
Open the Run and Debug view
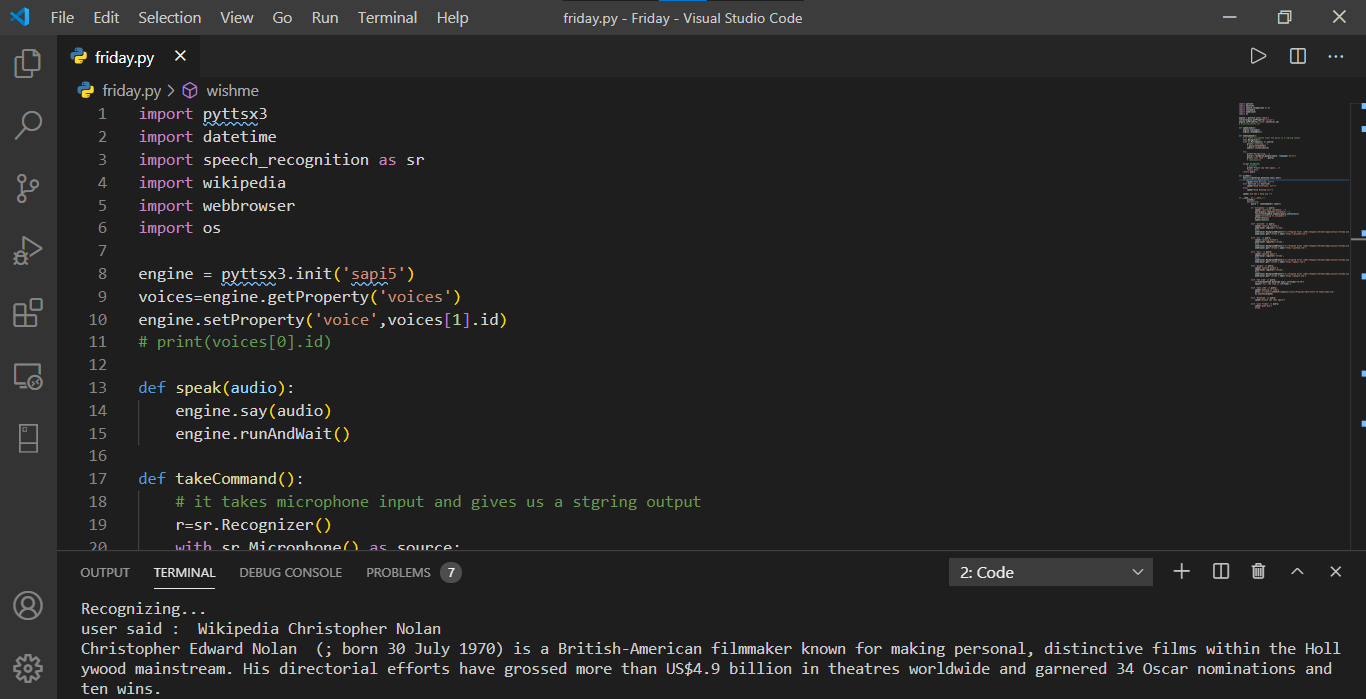point(28,250)
